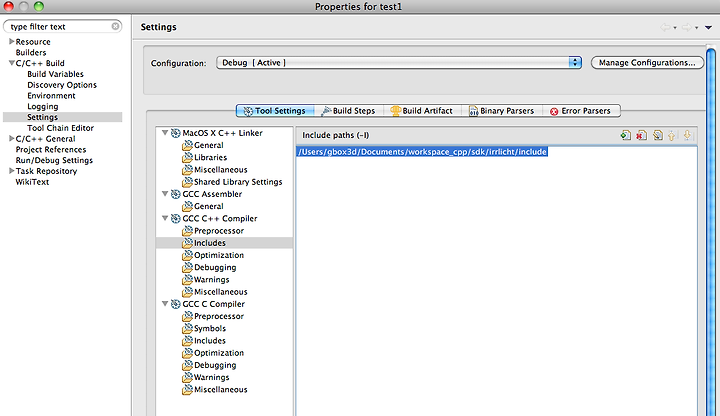Screen dimensions: 720x416
Task: Open Warnings under GCC C++ Compiler
Action: [x=211, y=280]
